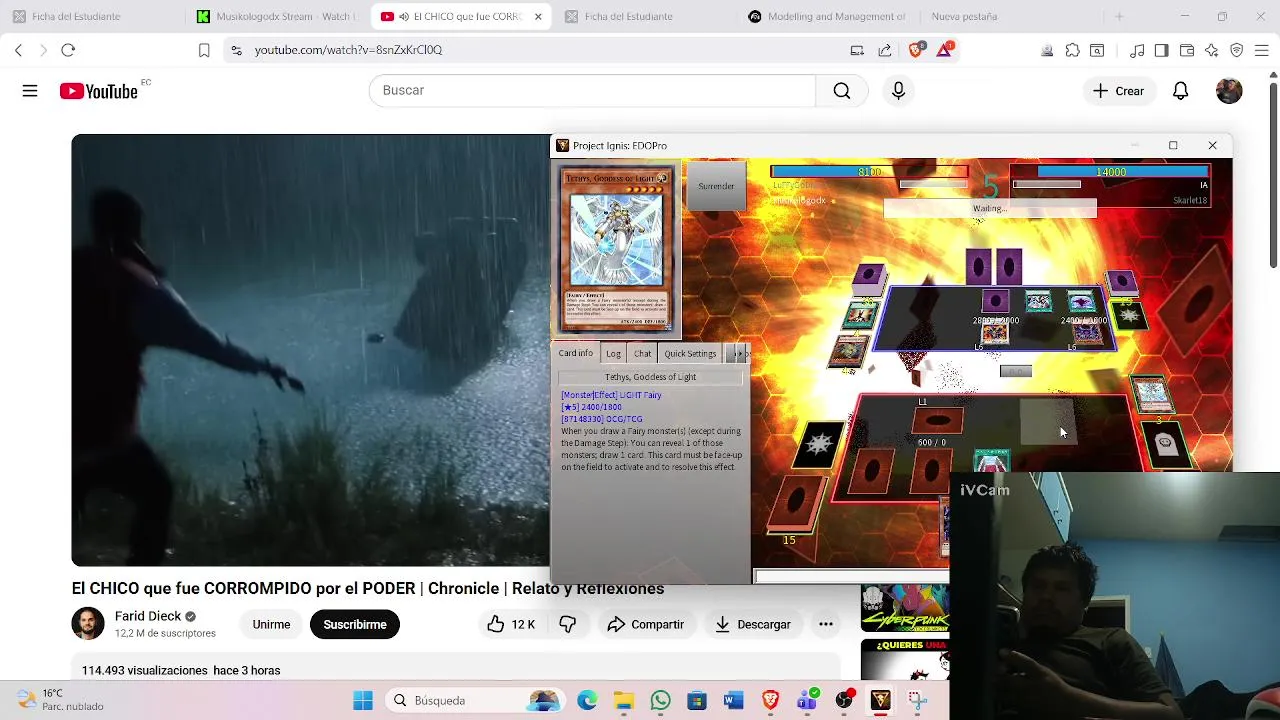
Task: Click the playing YouTube video frame
Action: (310, 350)
